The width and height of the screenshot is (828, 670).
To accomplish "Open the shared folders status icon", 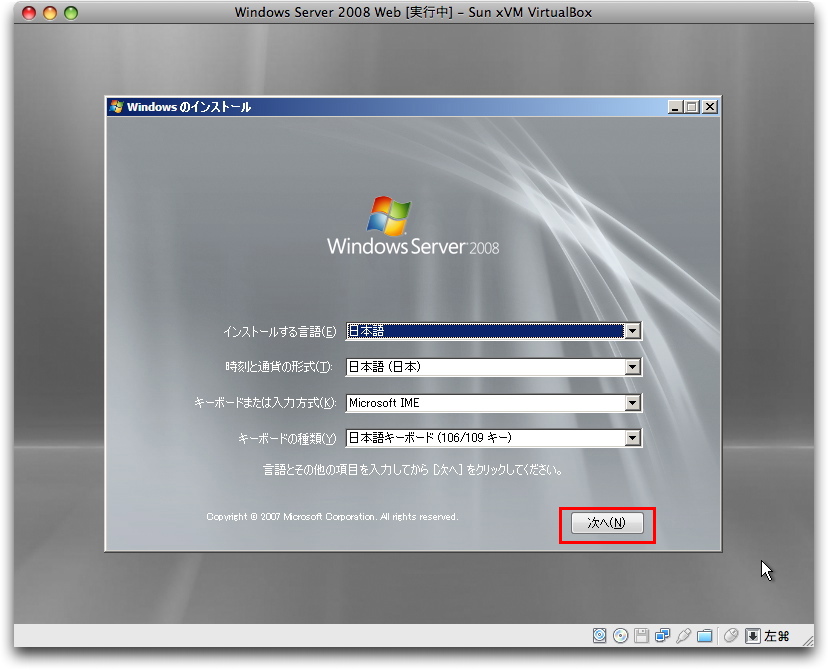I will pos(705,635).
